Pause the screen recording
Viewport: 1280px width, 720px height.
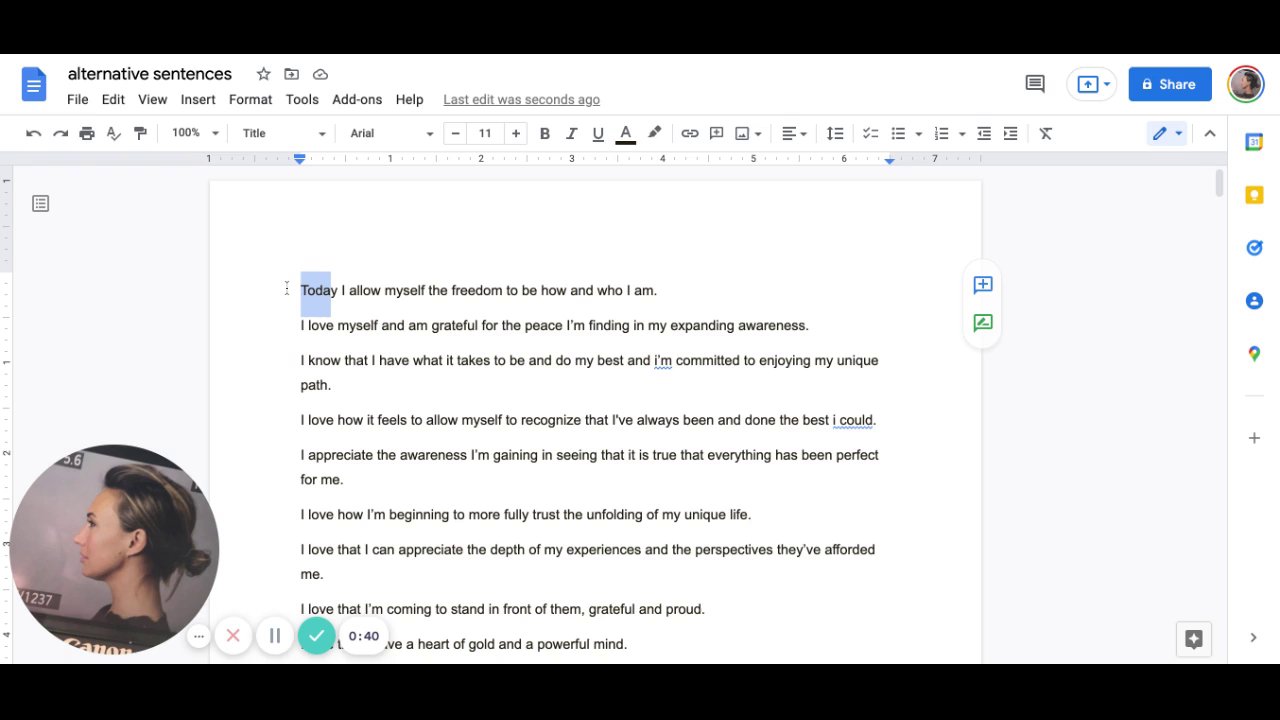[275, 636]
